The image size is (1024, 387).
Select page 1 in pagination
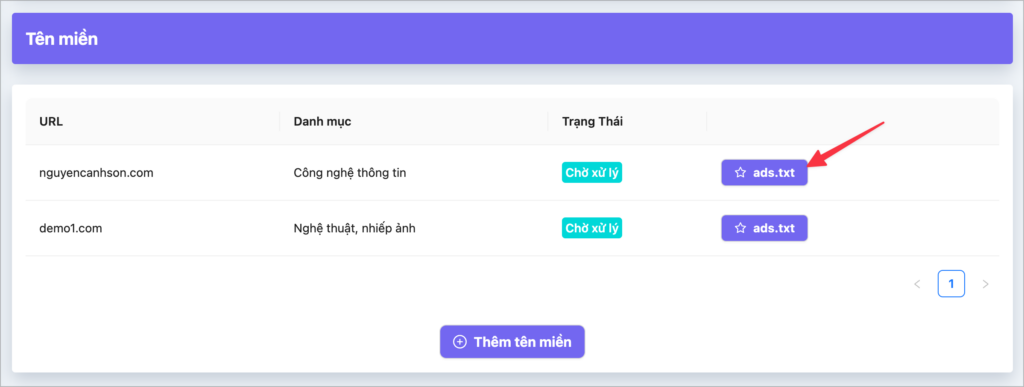click(951, 284)
